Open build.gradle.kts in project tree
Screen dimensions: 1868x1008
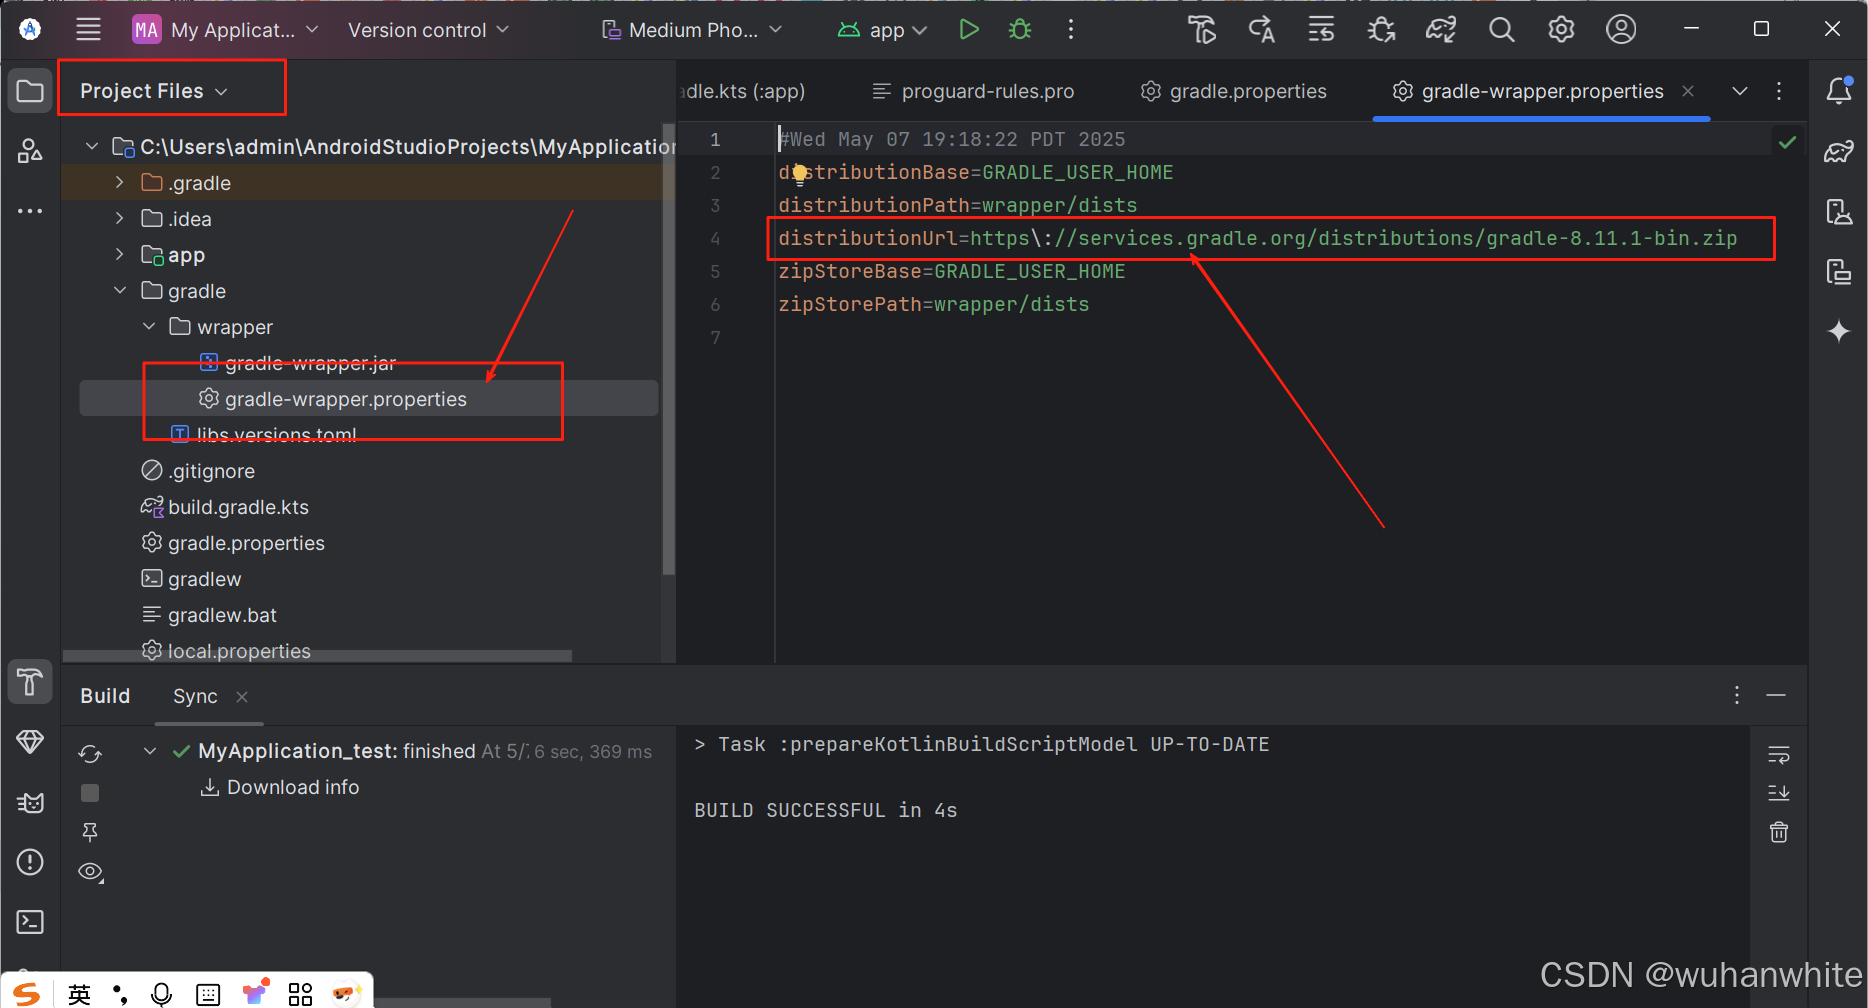tap(225, 507)
